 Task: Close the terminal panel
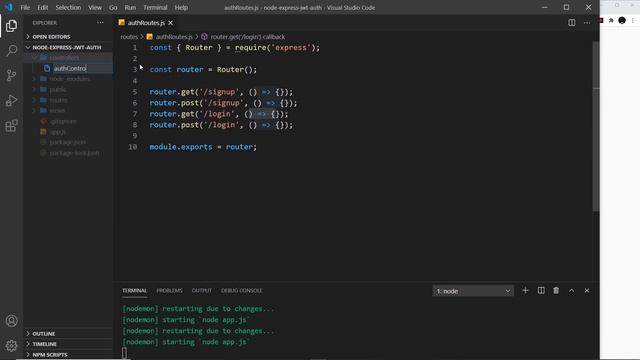coord(587,291)
